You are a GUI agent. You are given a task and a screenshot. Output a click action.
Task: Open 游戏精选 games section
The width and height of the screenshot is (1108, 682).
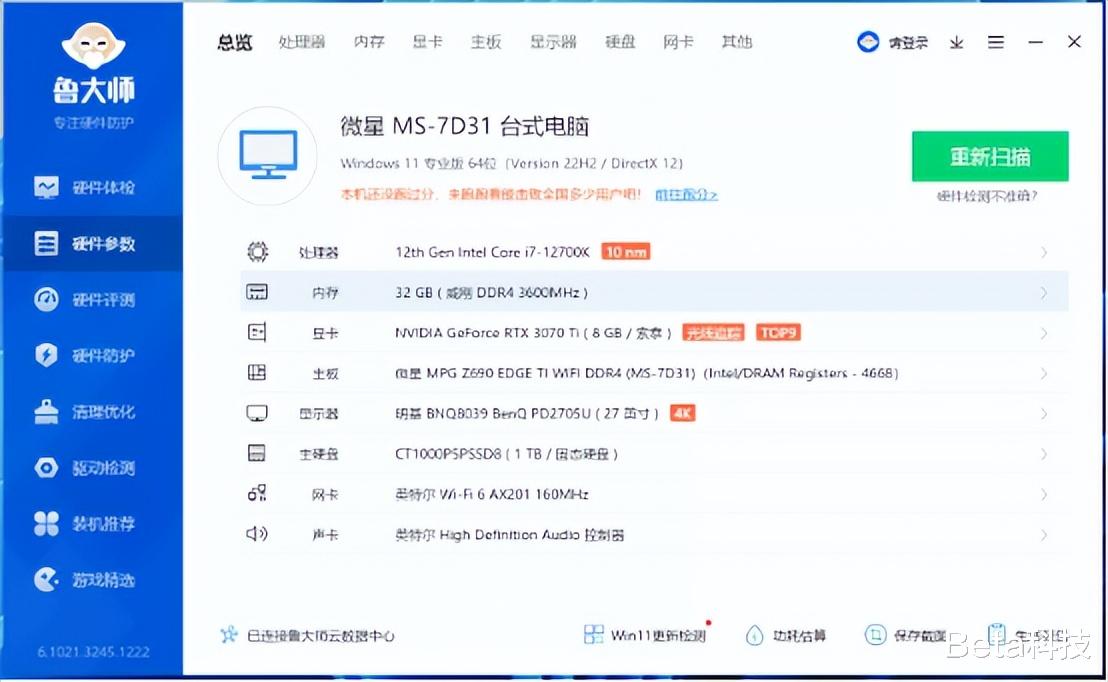(85, 580)
